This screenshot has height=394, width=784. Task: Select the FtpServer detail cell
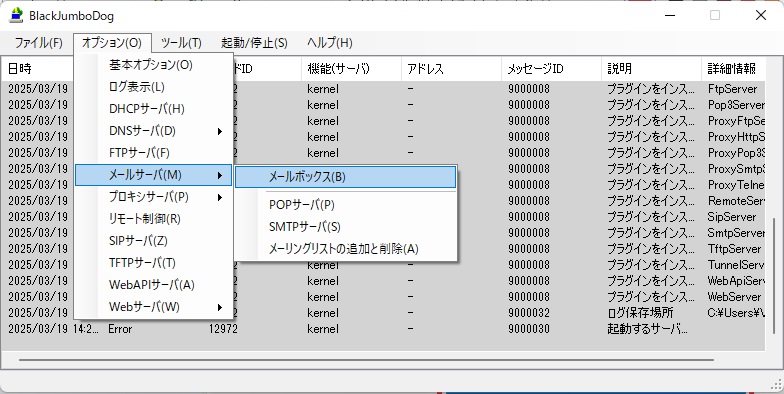pyautogui.click(x=733, y=89)
